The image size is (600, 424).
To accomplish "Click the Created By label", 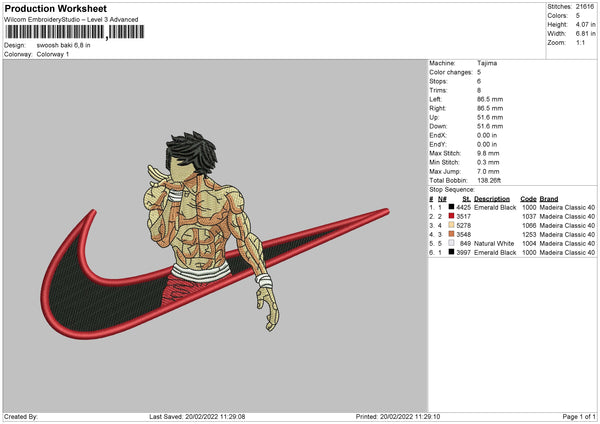I will (x=21, y=417).
